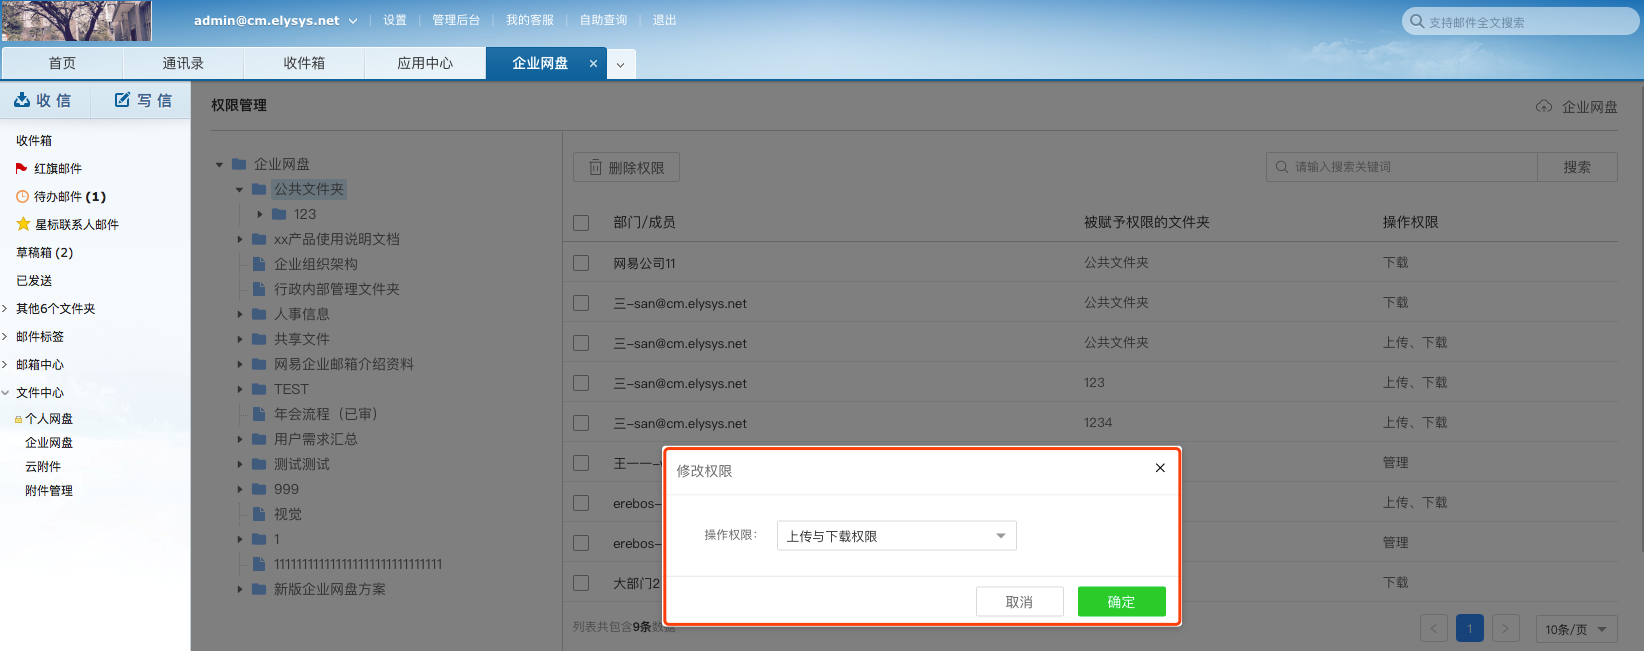Click the clock icon for 待办邮件
This screenshot has height=651, width=1644.
pyautogui.click(x=23, y=197)
